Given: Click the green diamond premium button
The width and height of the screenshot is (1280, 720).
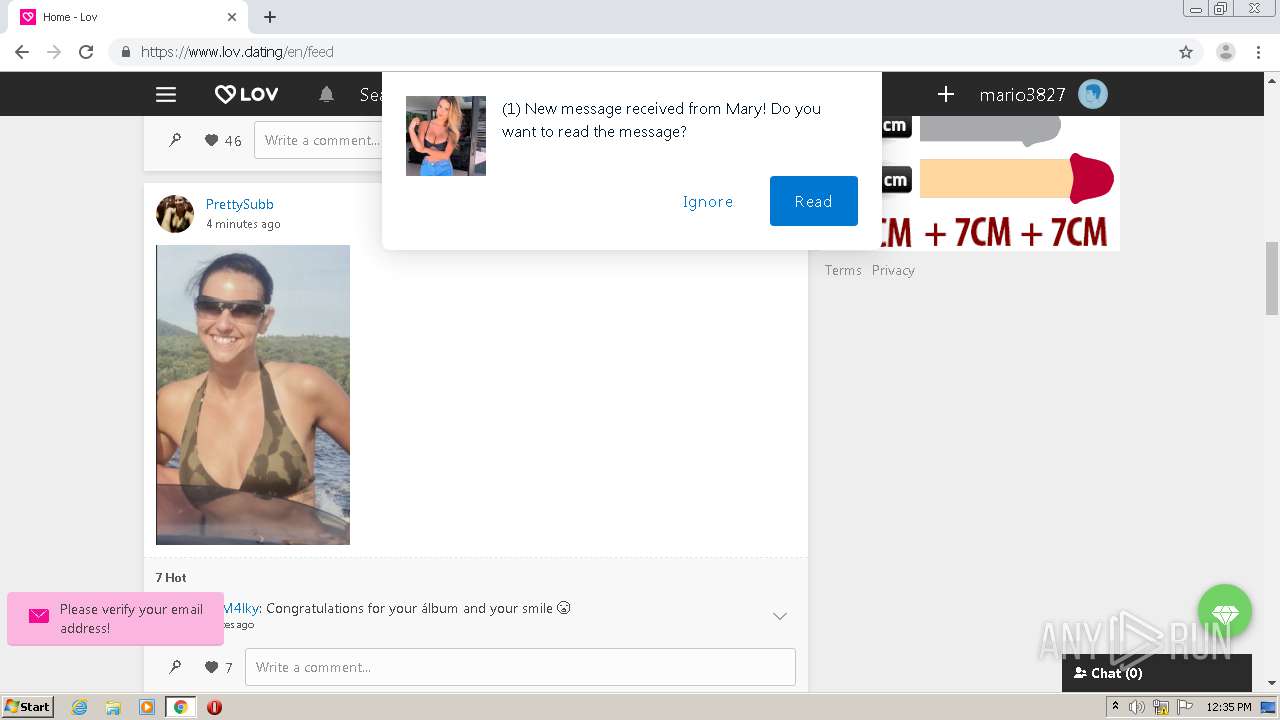Looking at the screenshot, I should pyautogui.click(x=1225, y=611).
